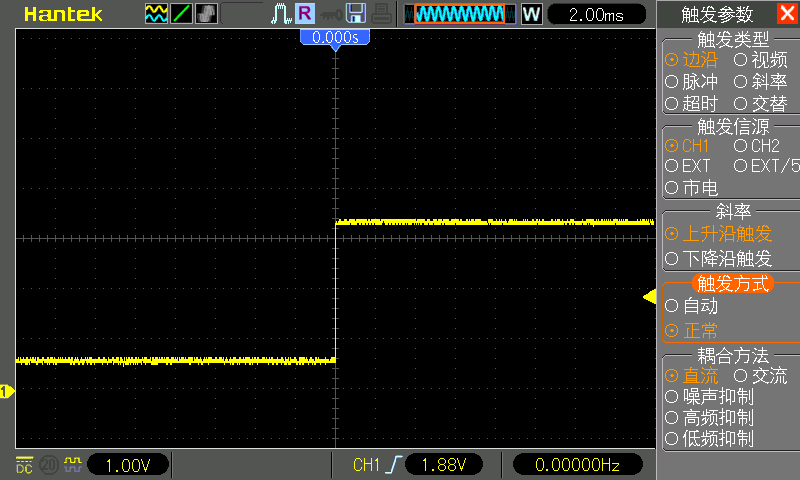The height and width of the screenshot is (480, 800).
Task: Click the printer icon in the top bar
Action: [382, 14]
